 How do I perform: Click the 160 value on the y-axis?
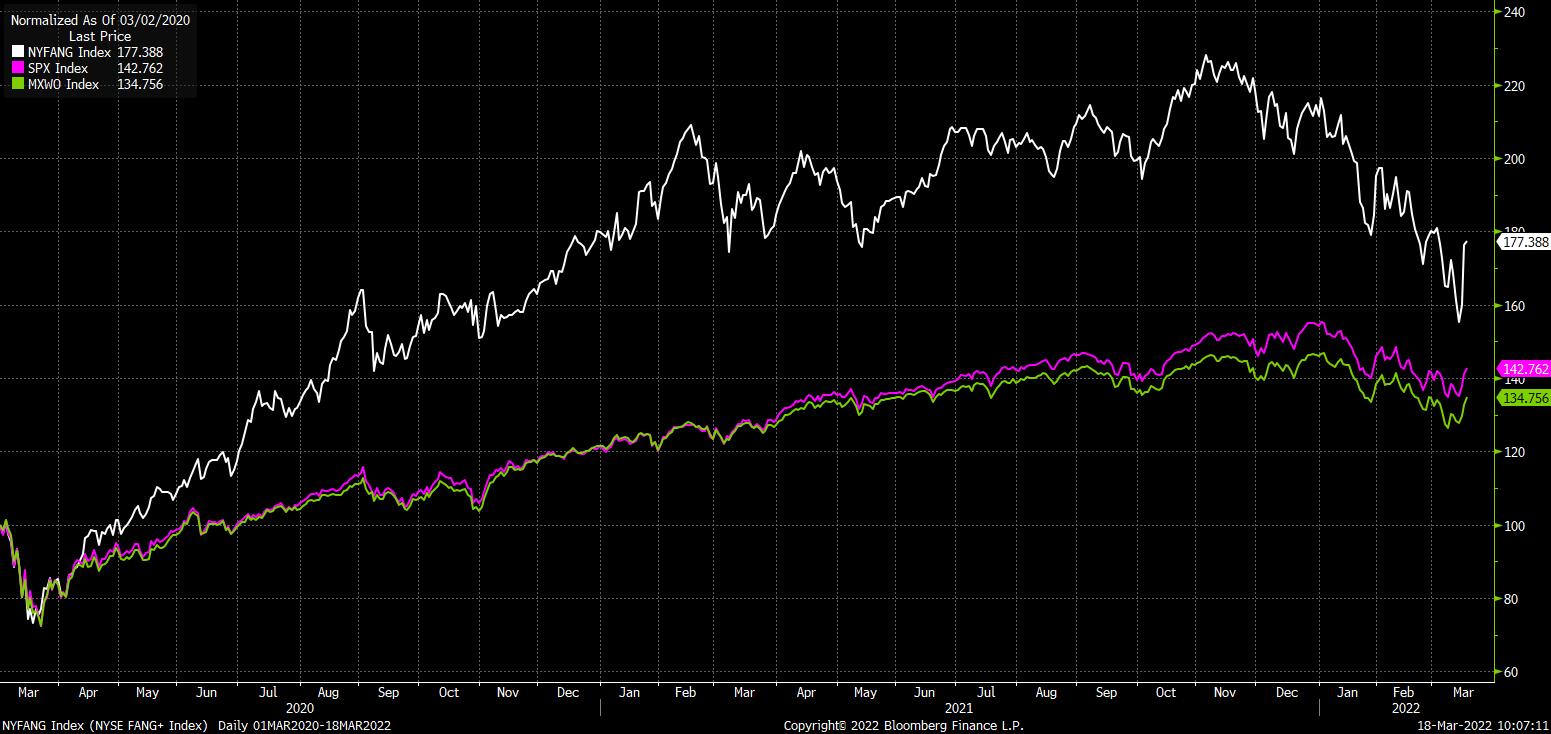1513,306
